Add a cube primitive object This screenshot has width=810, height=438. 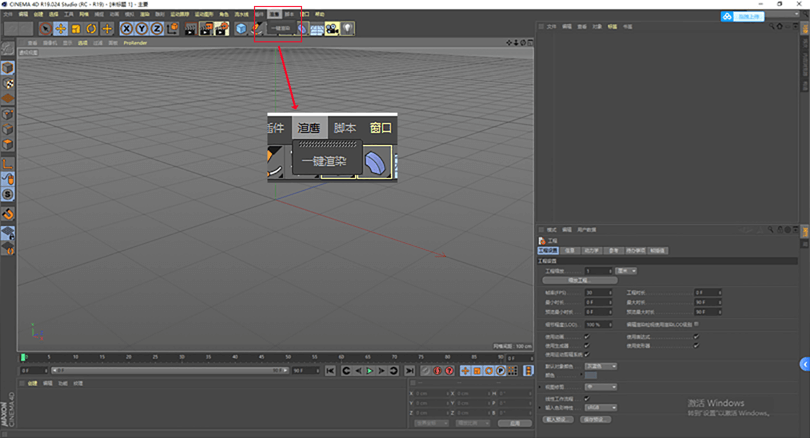coord(241,29)
